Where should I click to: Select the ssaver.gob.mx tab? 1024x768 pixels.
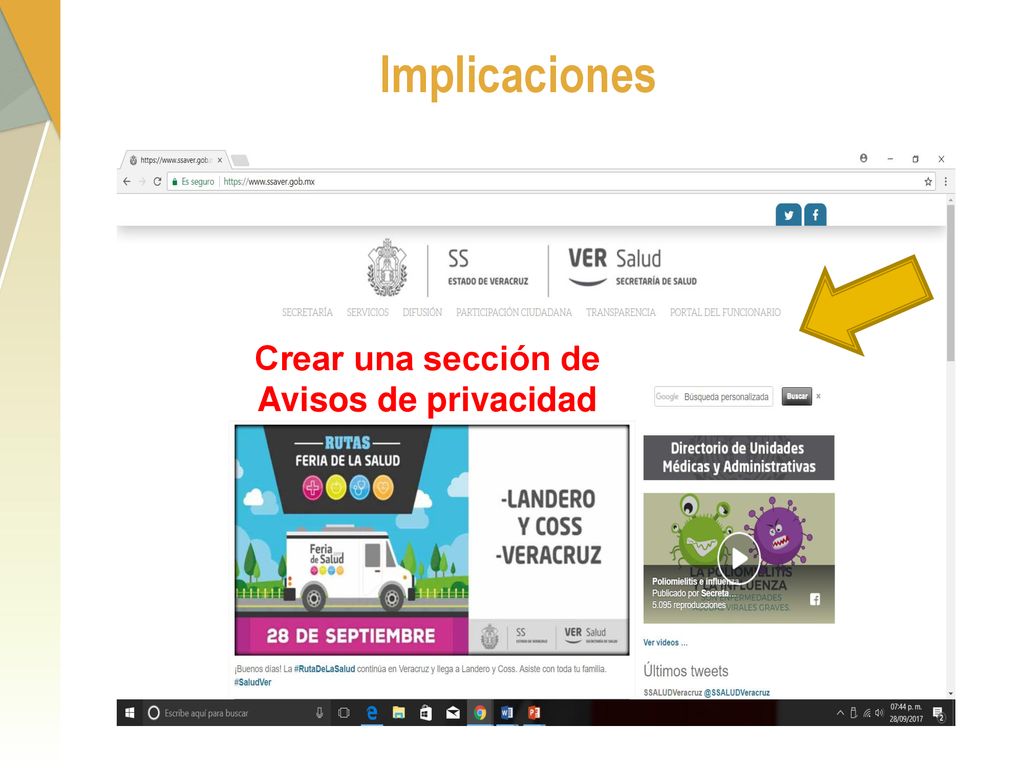click(174, 160)
